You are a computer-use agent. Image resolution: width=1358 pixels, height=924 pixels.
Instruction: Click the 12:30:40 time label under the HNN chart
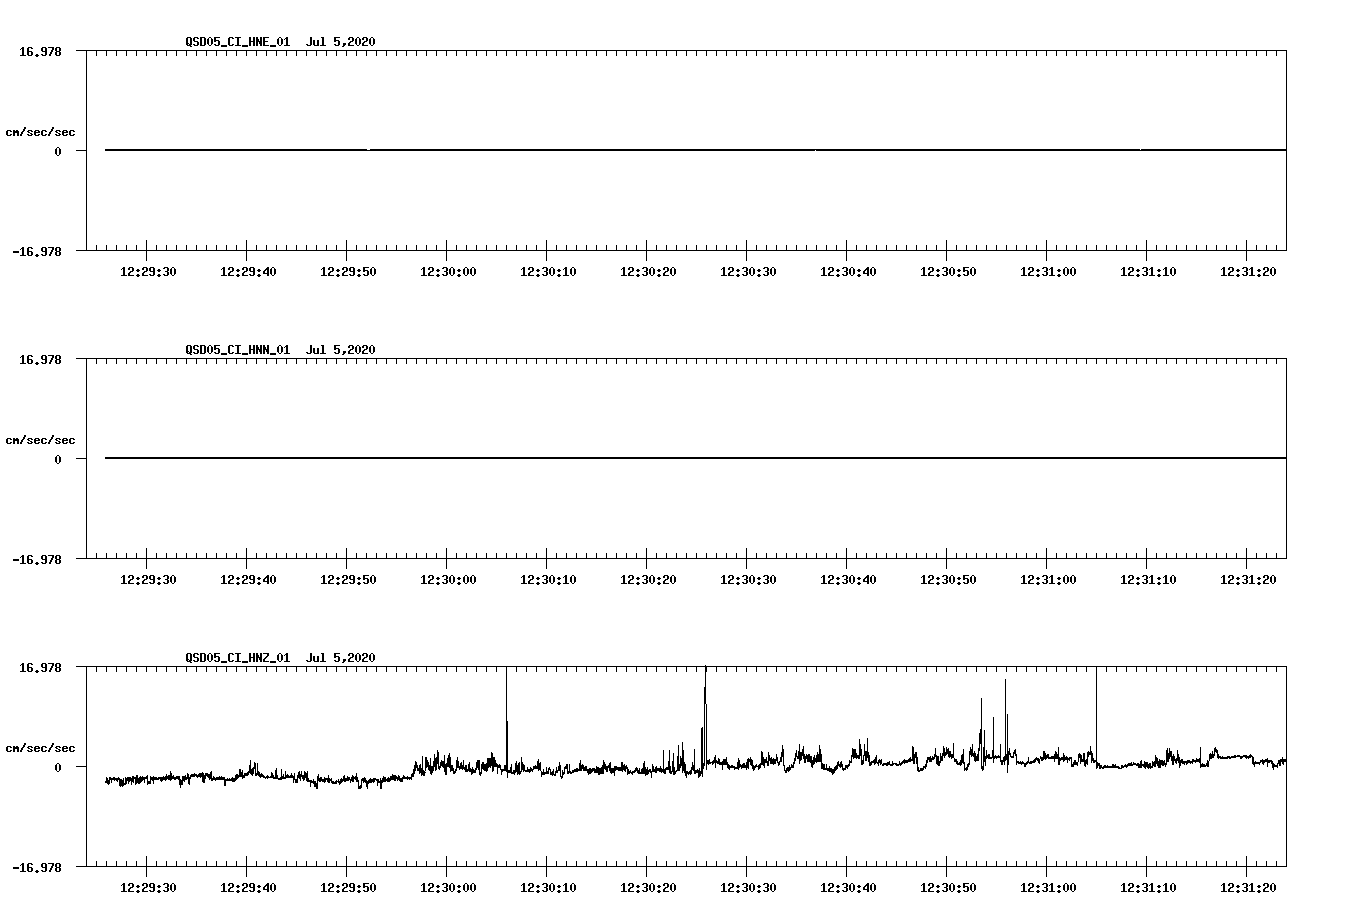(x=848, y=580)
